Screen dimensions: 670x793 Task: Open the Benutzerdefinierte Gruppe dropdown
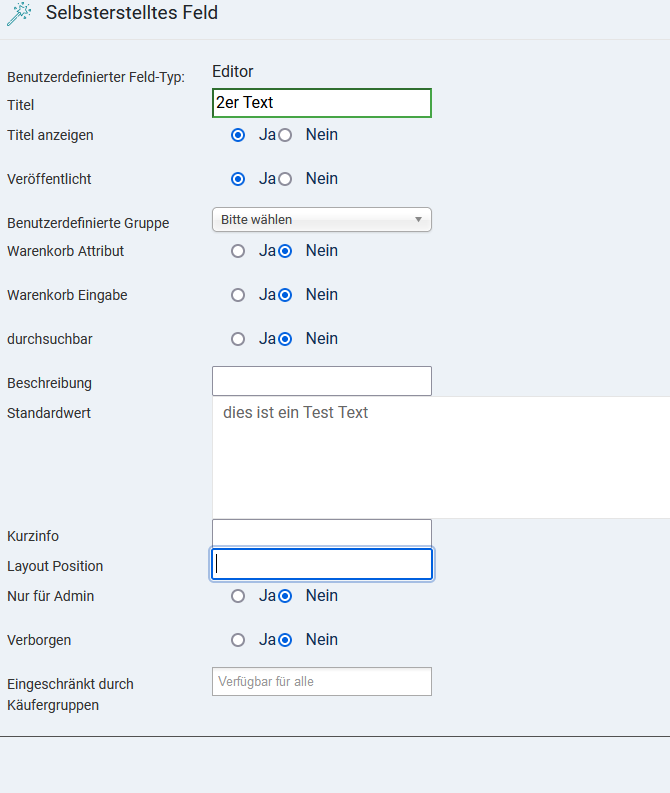[321, 220]
